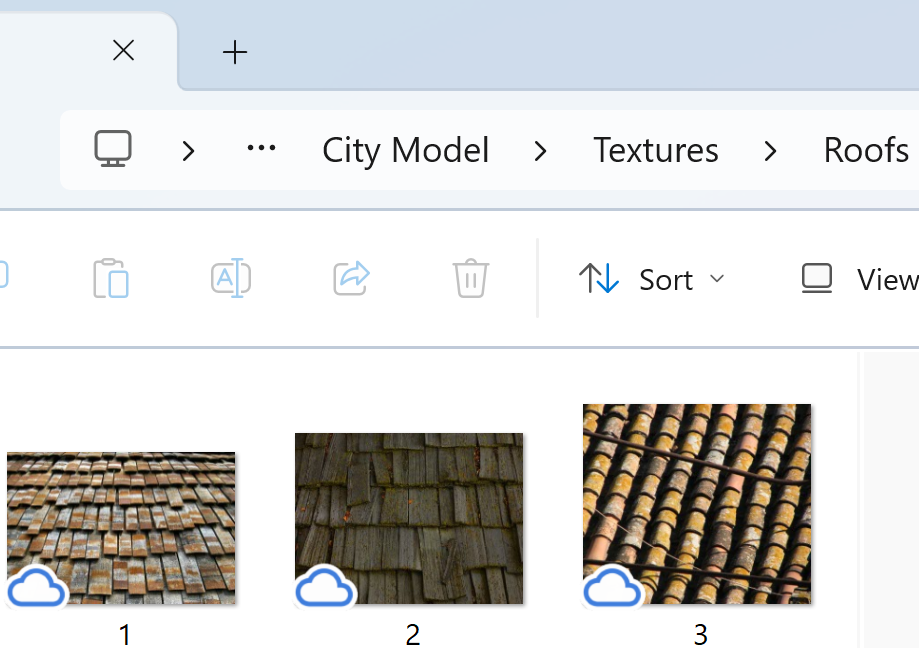This screenshot has width=919, height=648.
Task: Click cloud sync icon on image 1
Action: [x=36, y=587]
